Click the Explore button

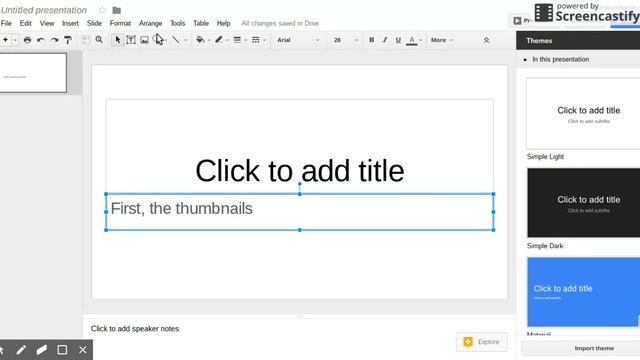click(x=482, y=342)
